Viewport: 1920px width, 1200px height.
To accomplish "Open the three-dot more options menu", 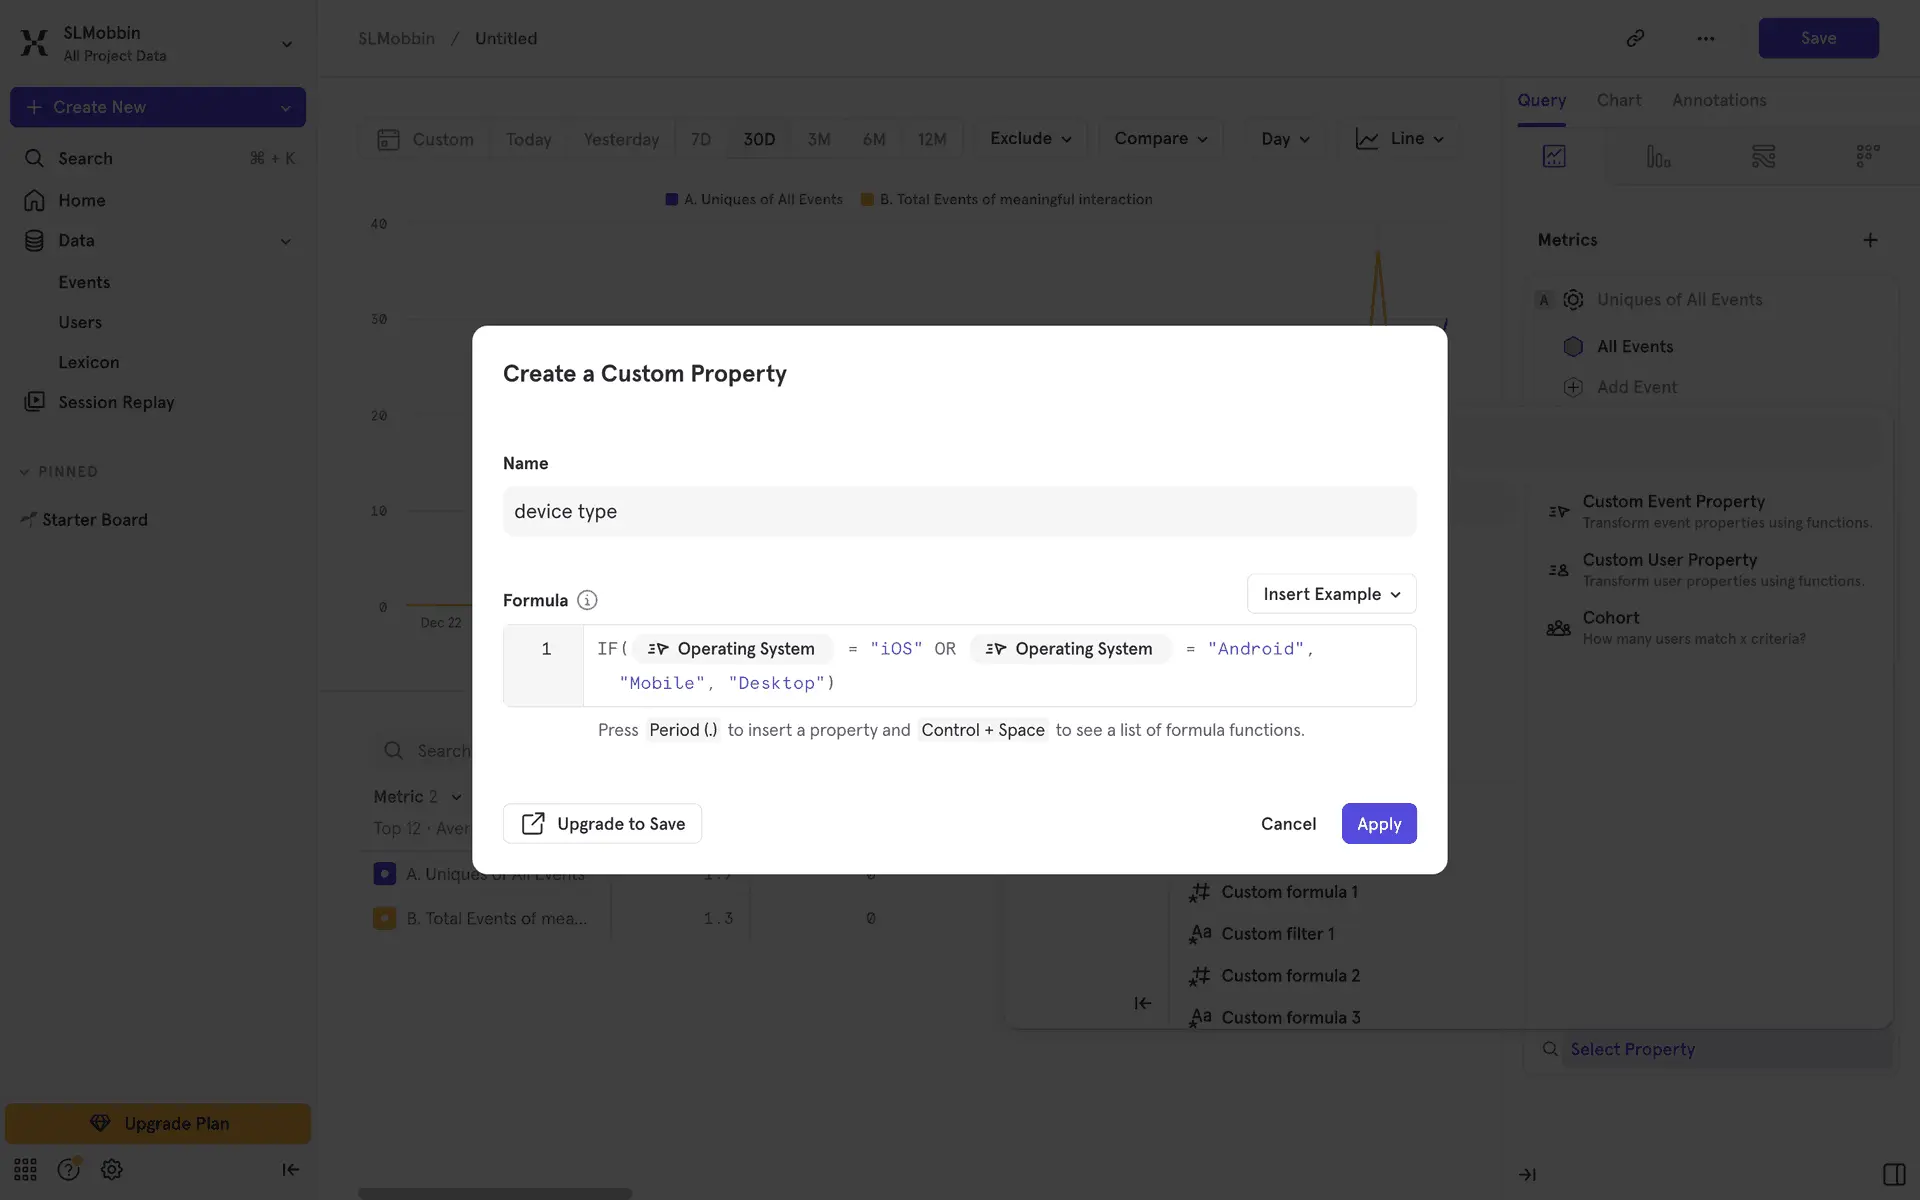I will click(1705, 38).
